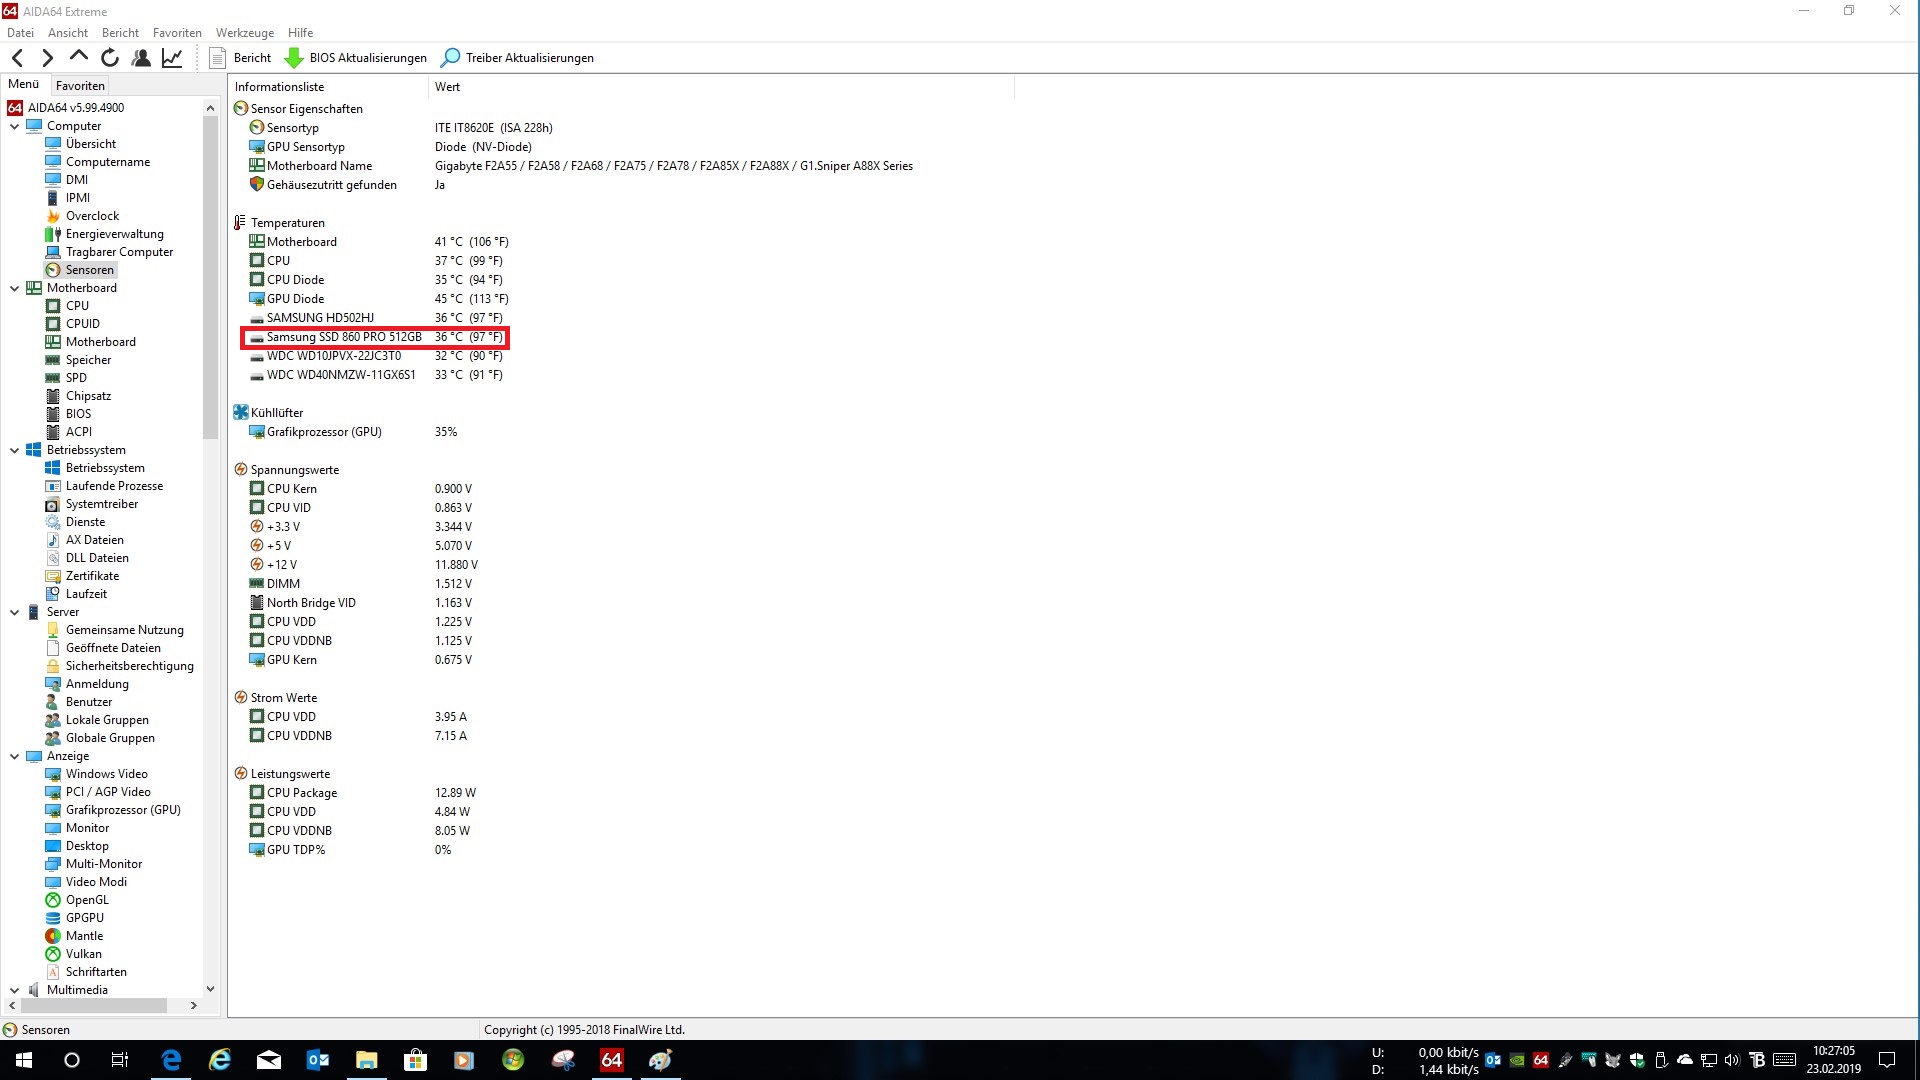Go forward with the toolbar forward arrow
Viewport: 1920px width, 1080px height.
(x=47, y=58)
